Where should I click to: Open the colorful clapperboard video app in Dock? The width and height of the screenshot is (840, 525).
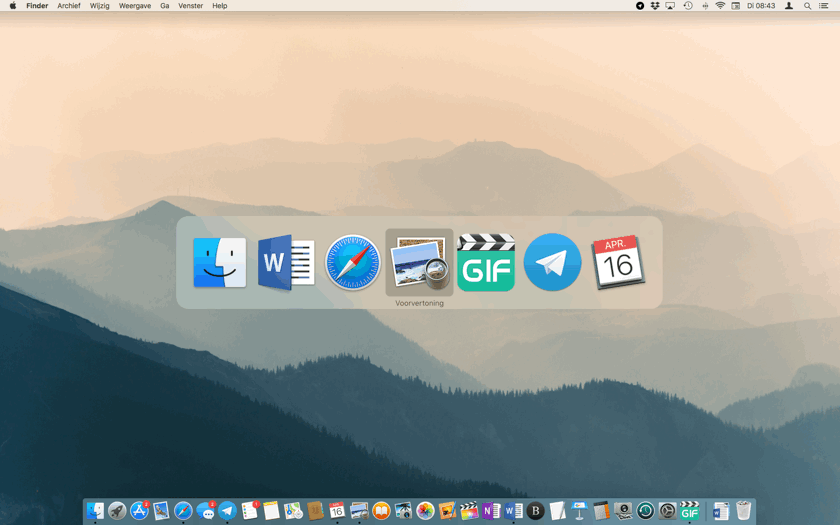[469, 511]
